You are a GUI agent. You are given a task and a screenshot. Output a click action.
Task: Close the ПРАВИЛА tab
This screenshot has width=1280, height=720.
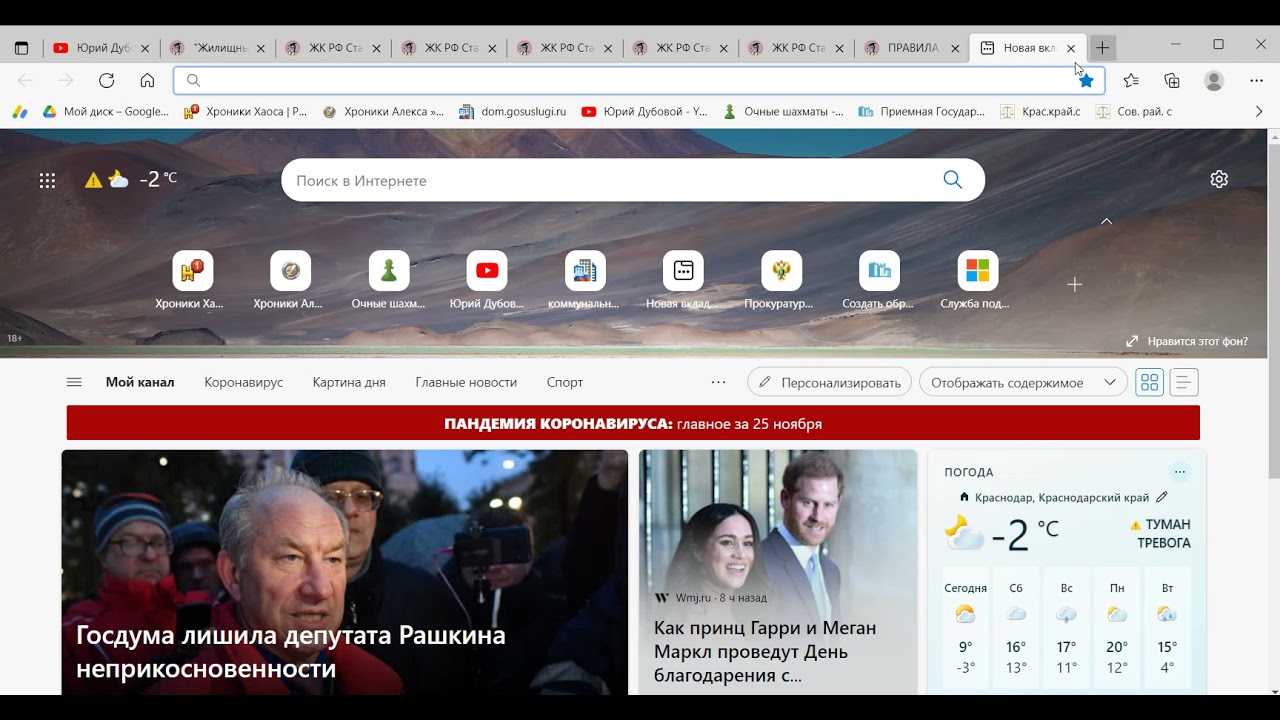955,48
